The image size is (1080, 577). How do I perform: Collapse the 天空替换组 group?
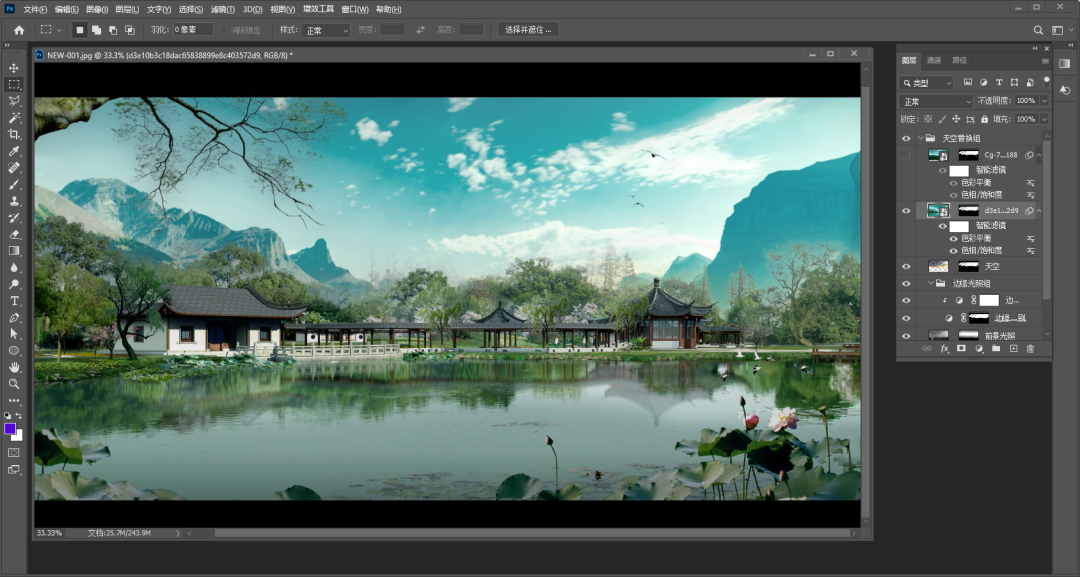pyautogui.click(x=920, y=138)
